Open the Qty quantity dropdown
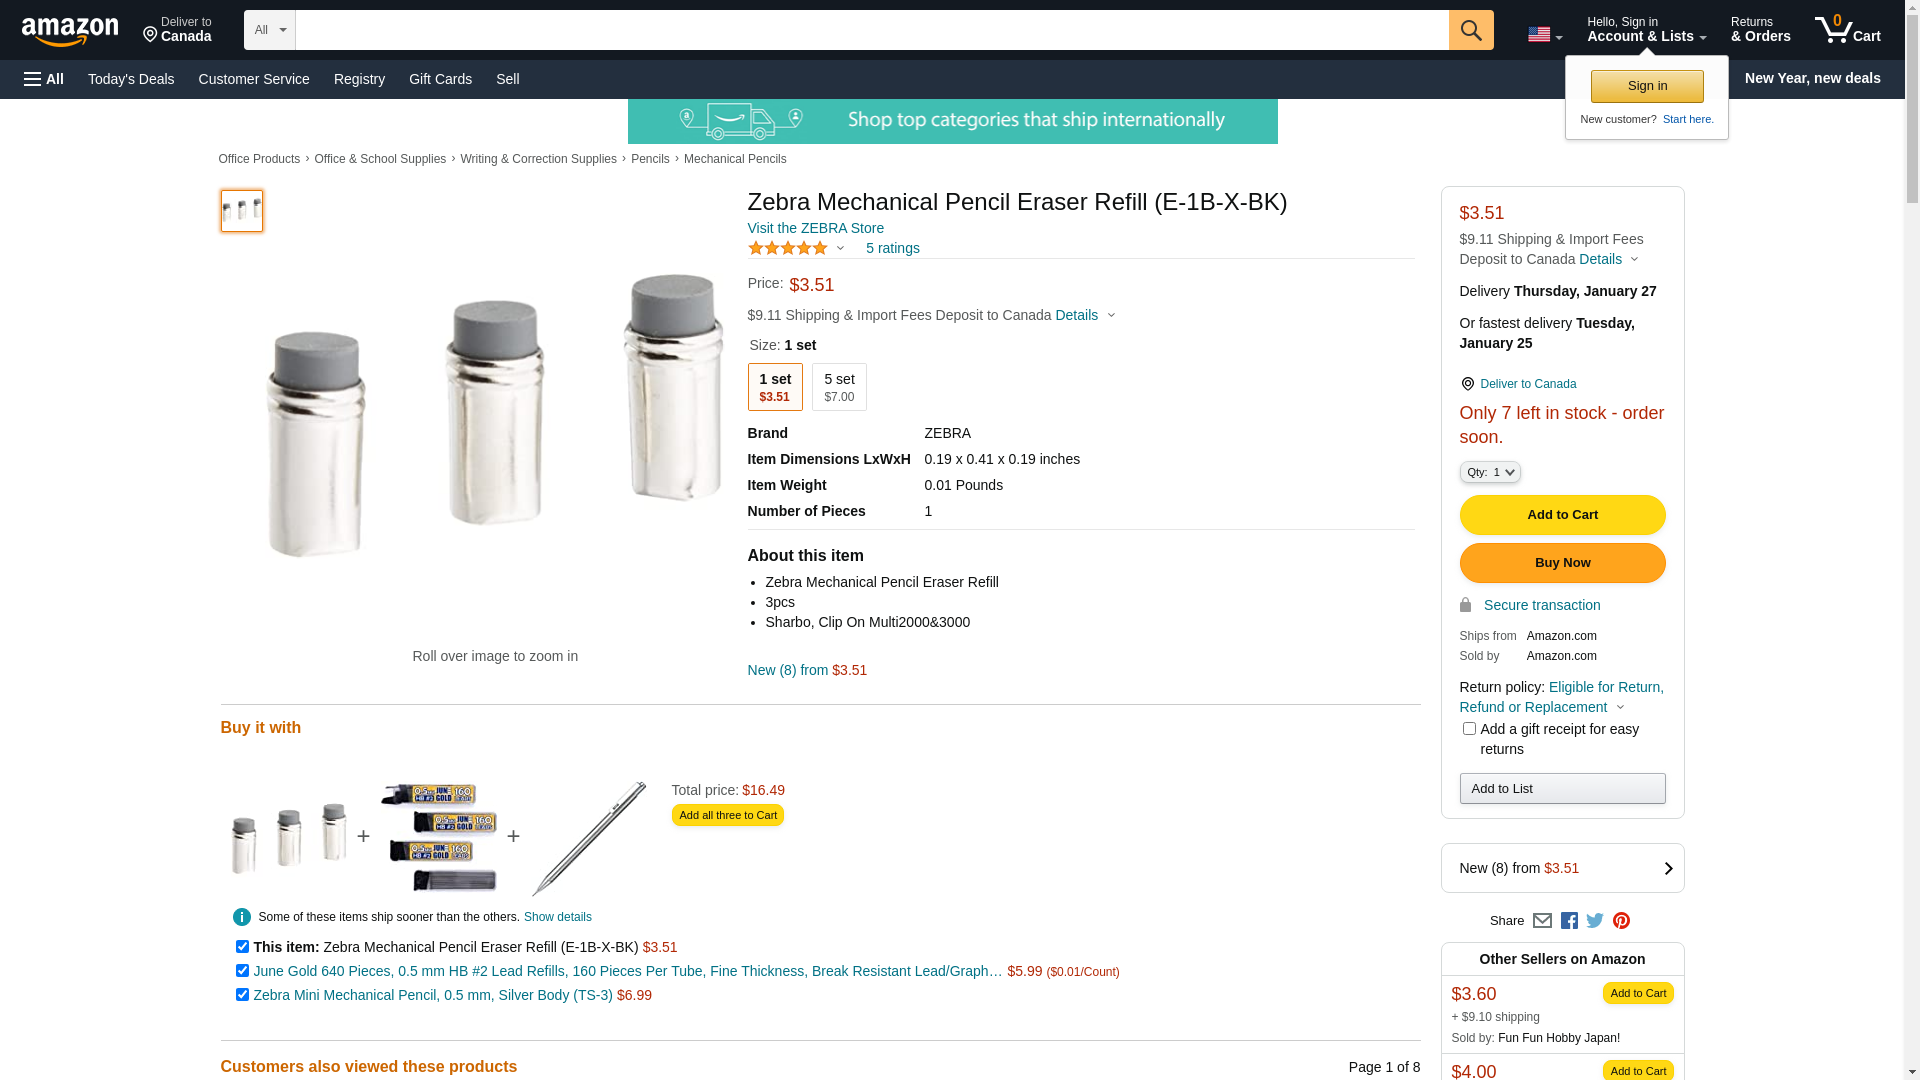This screenshot has height=1080, width=1920. tap(1490, 472)
